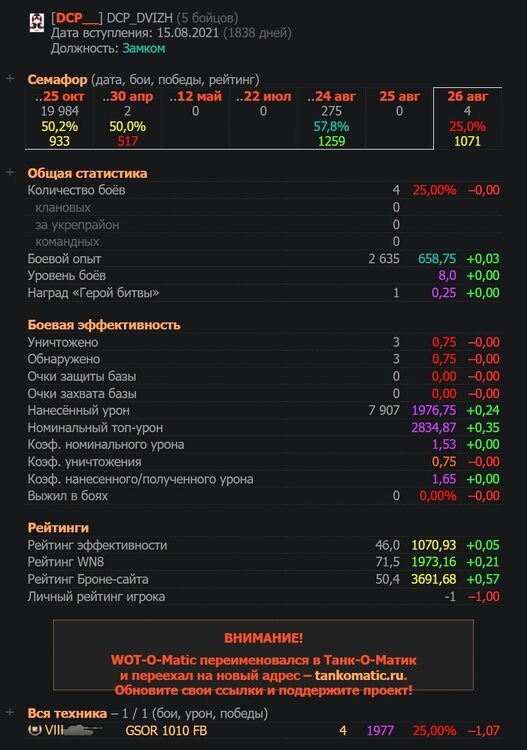Click the Замком position link

pos(143,48)
